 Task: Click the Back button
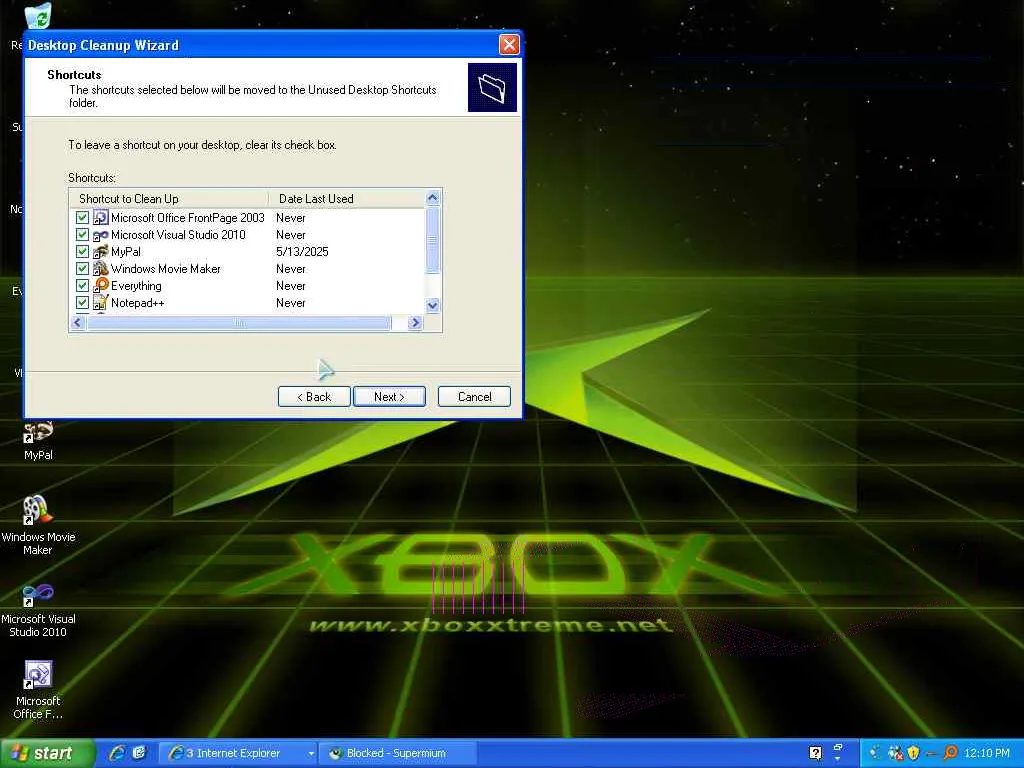coord(314,396)
